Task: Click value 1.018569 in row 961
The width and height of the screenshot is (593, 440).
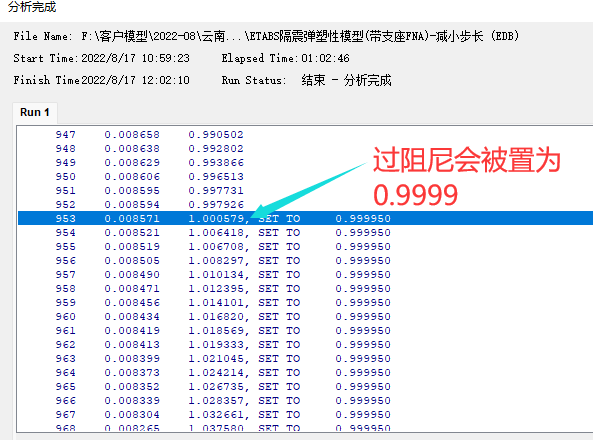Action: click(216, 331)
